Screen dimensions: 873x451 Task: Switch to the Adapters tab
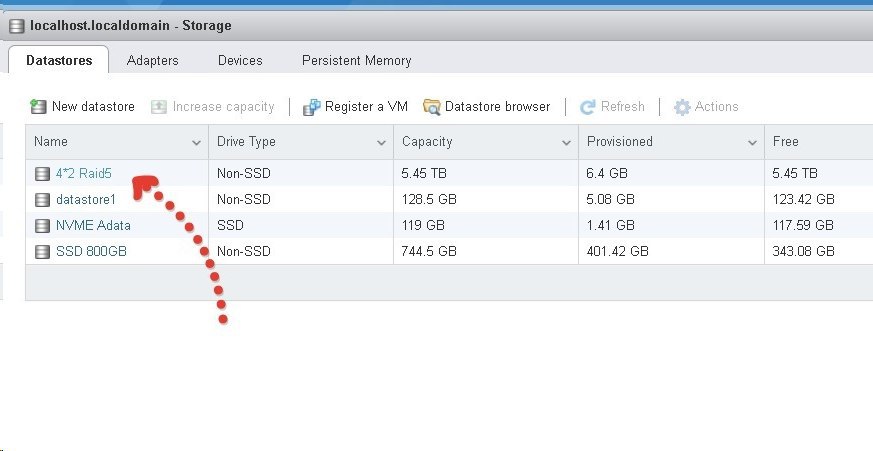153,60
